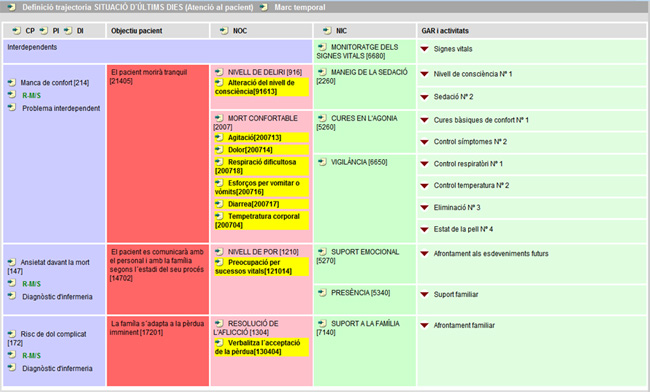The image size is (650, 392).
Task: Click icon beside CURES EN L'AGONIA
Action: [322, 118]
